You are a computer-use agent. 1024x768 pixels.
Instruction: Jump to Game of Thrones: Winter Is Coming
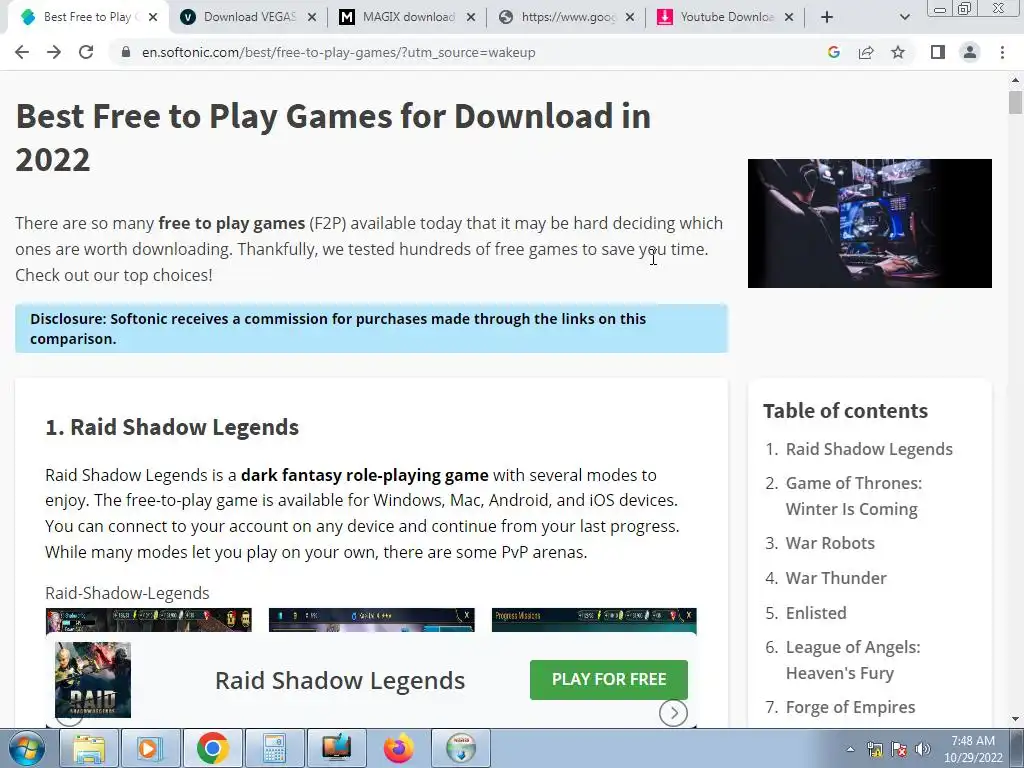854,496
